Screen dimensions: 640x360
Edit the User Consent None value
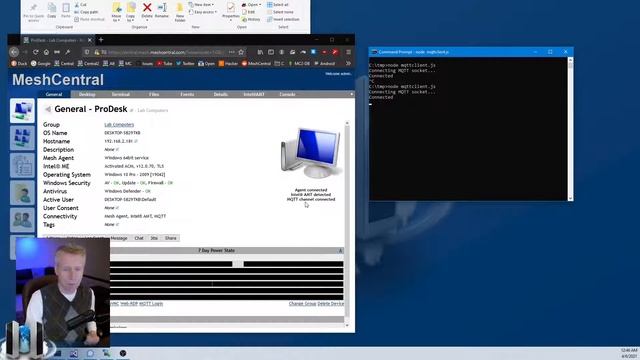tap(111, 208)
